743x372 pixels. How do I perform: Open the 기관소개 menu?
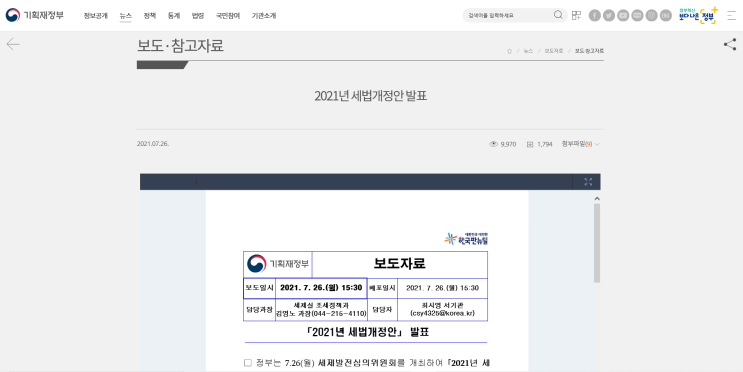click(x=264, y=16)
